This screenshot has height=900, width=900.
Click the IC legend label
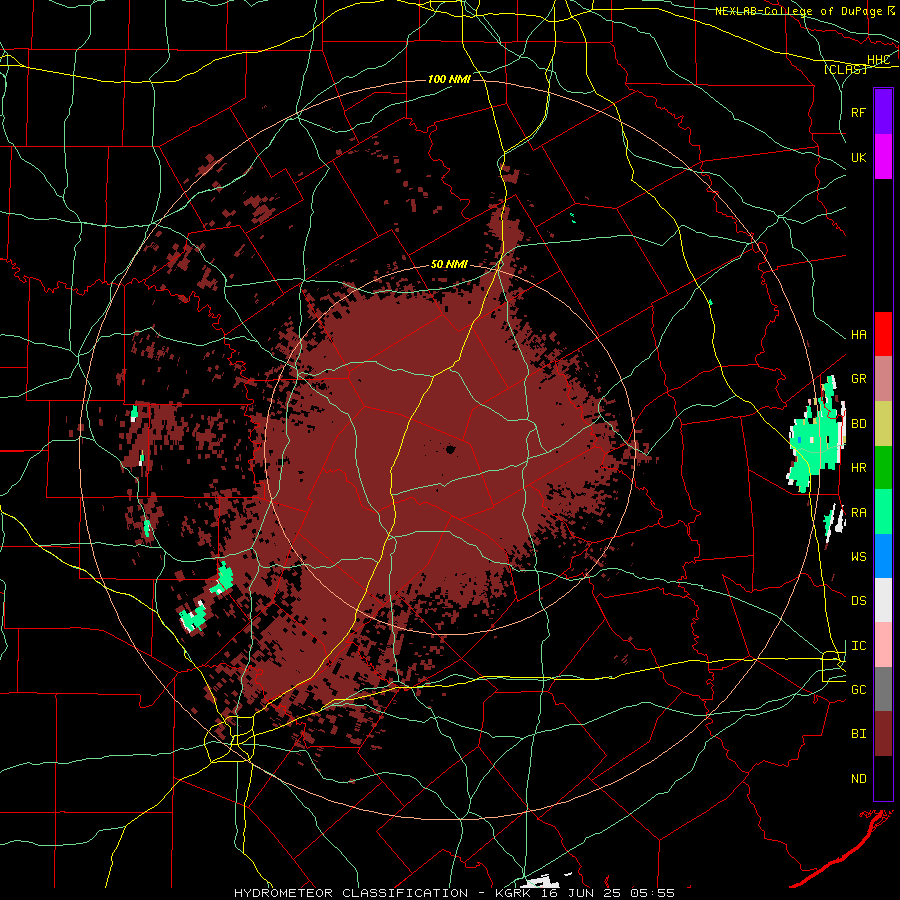[858, 645]
